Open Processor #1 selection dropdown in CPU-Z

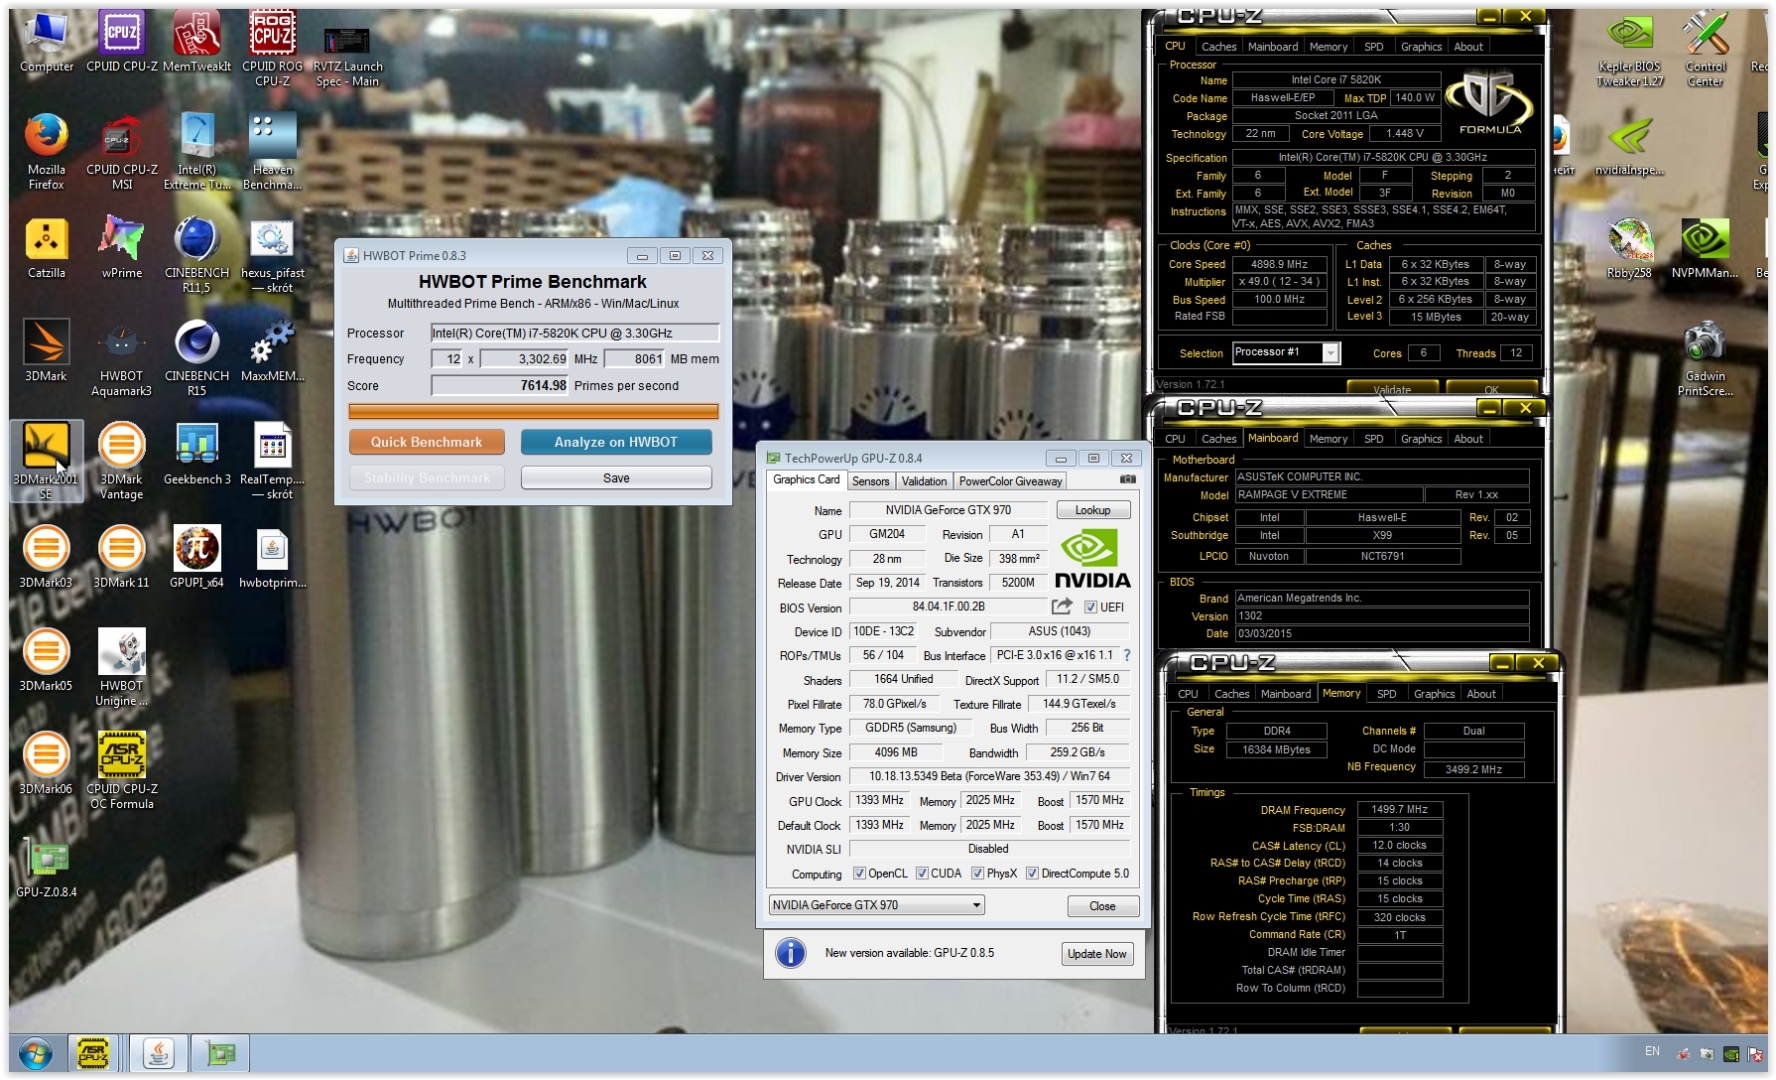[x=1285, y=352]
